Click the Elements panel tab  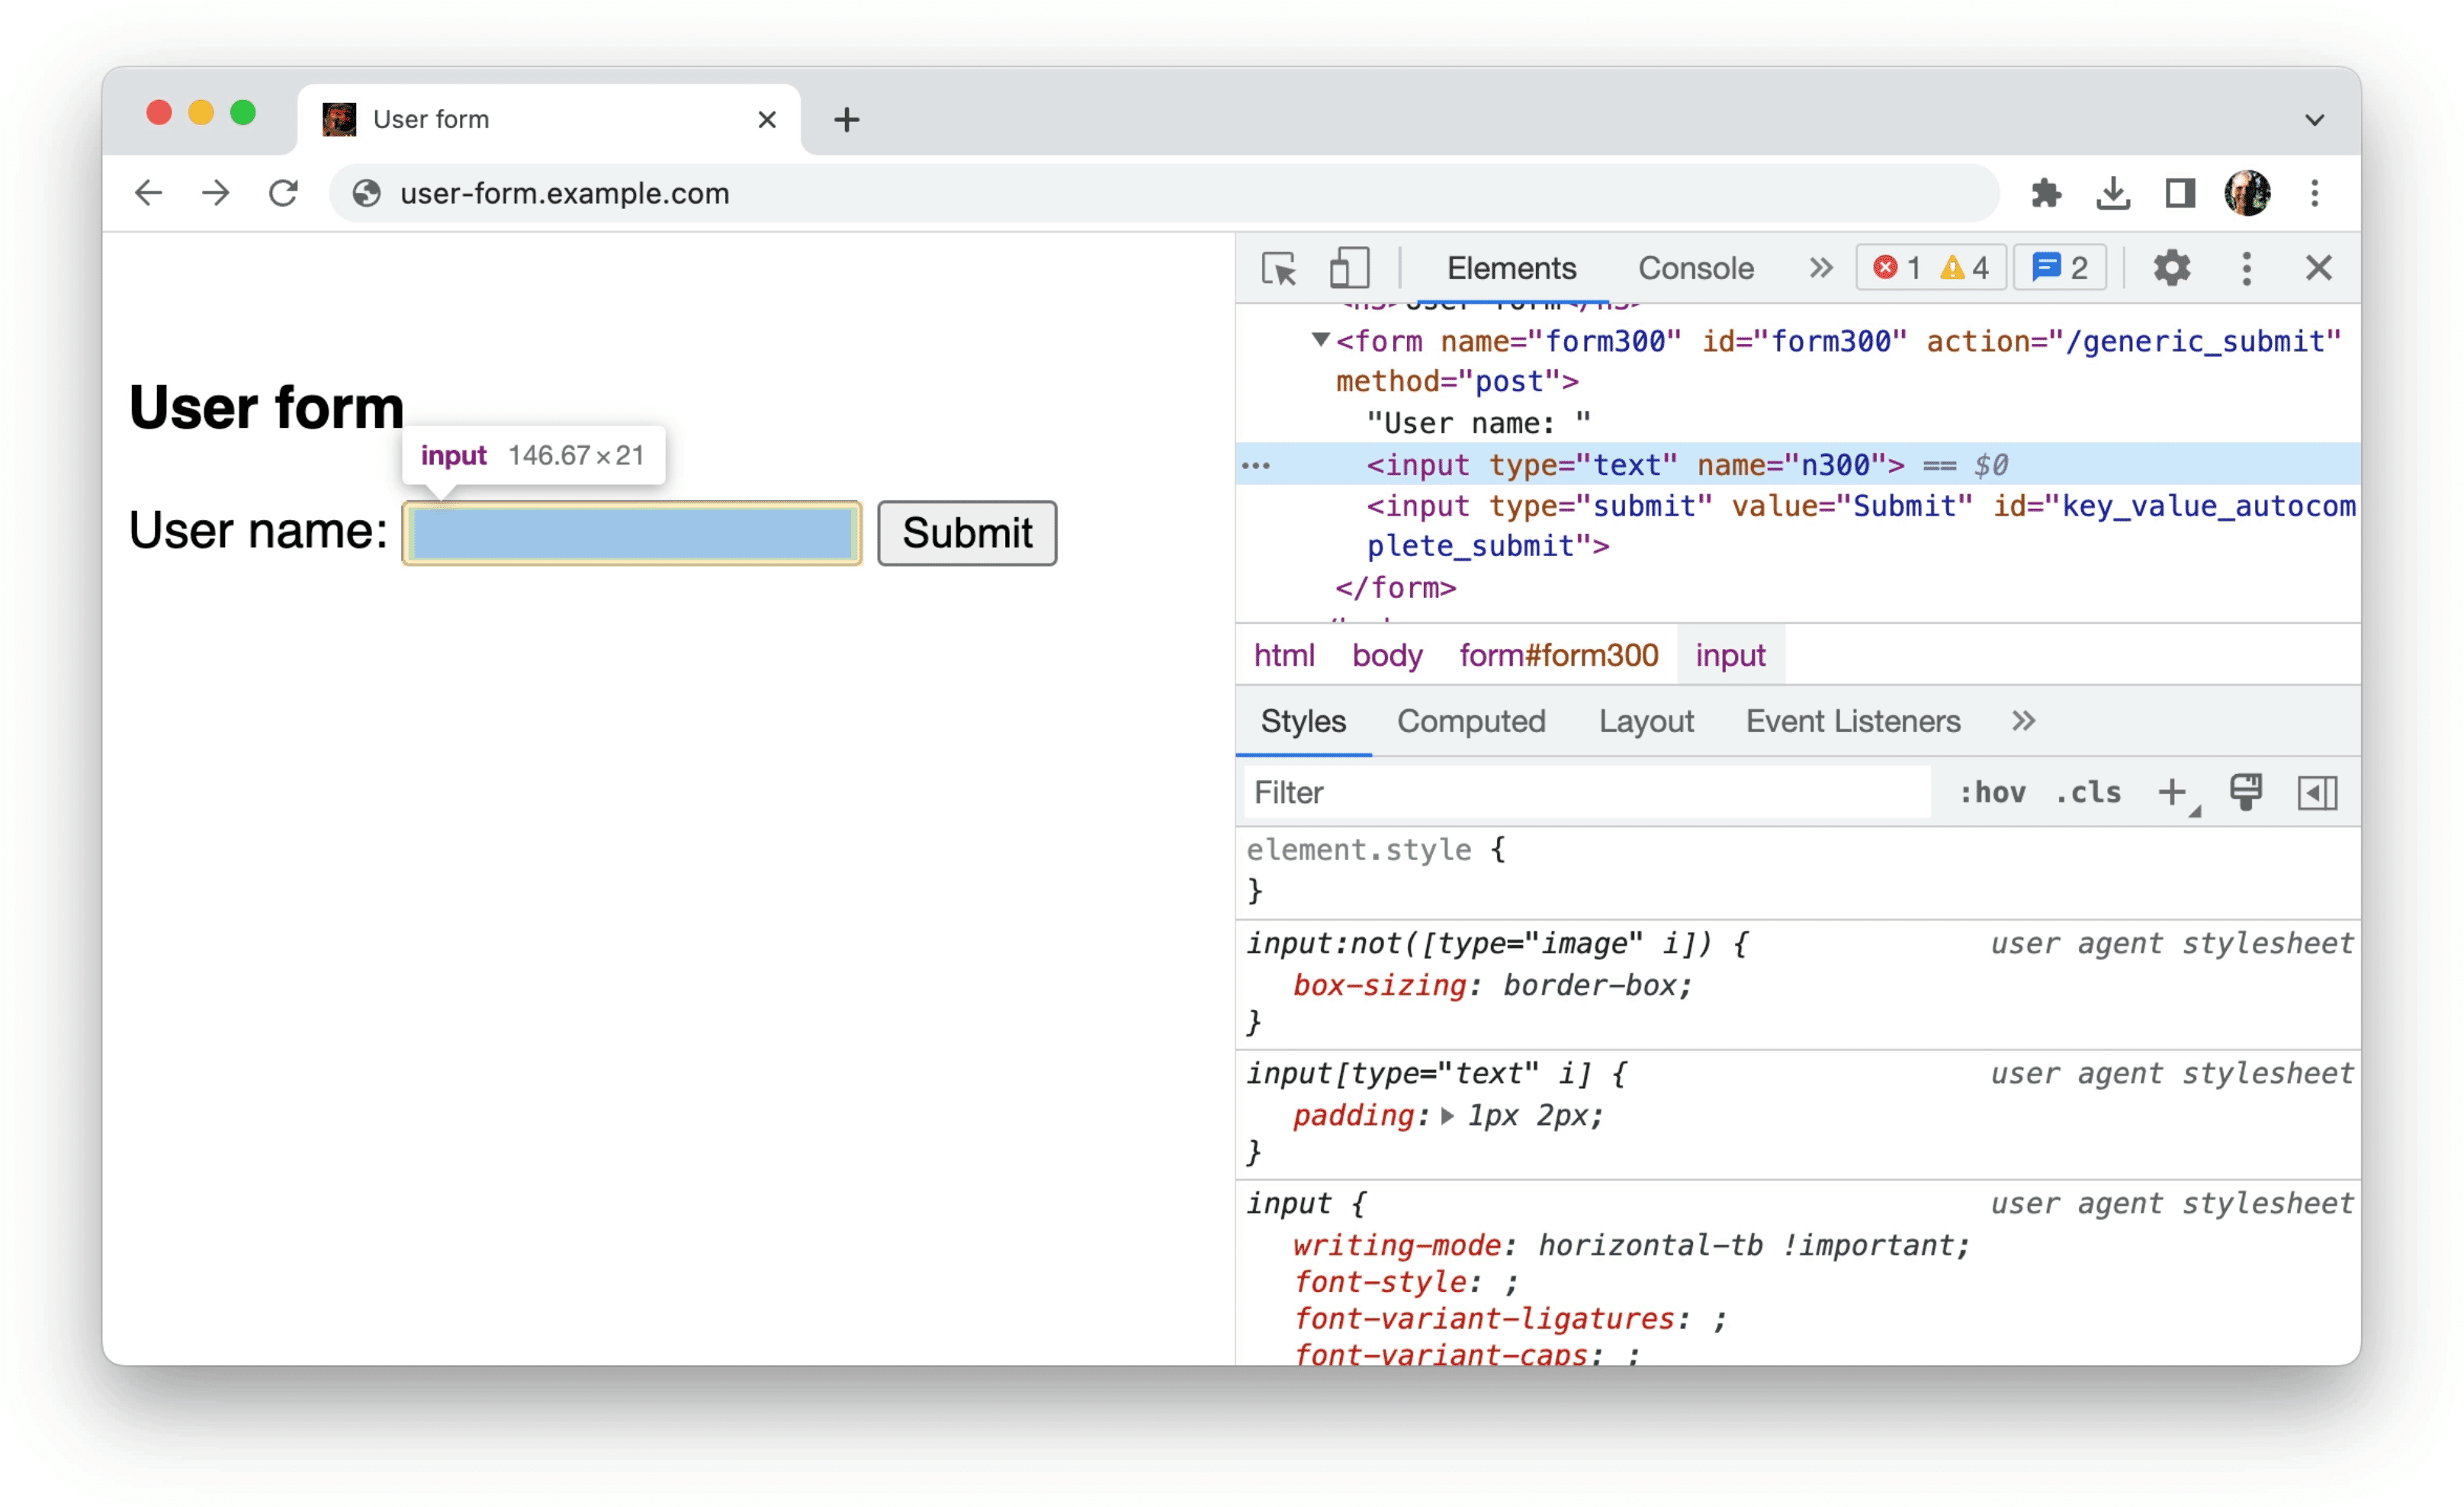tap(1510, 269)
